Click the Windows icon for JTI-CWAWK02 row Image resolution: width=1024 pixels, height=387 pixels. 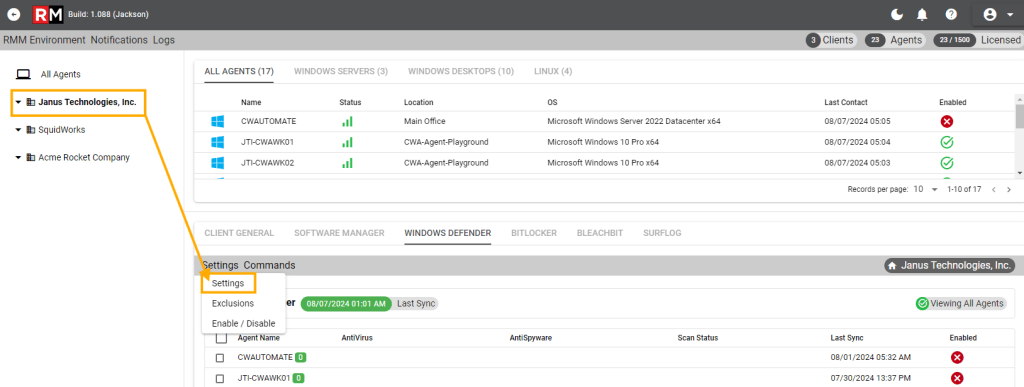217,163
